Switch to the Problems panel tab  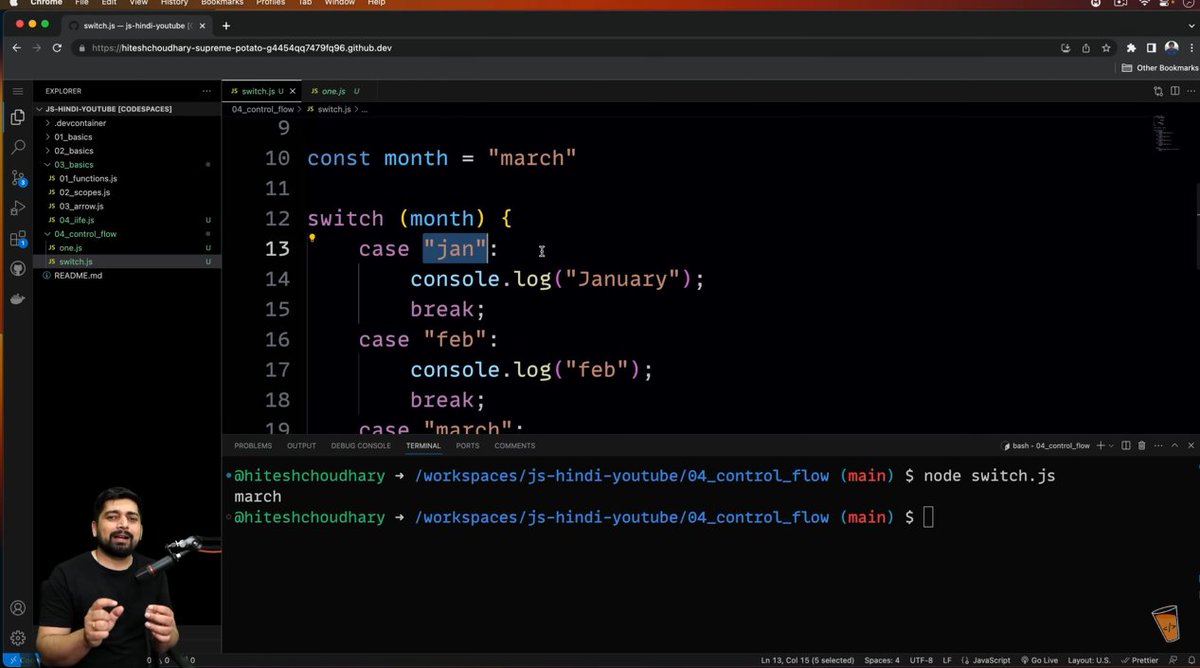253,445
